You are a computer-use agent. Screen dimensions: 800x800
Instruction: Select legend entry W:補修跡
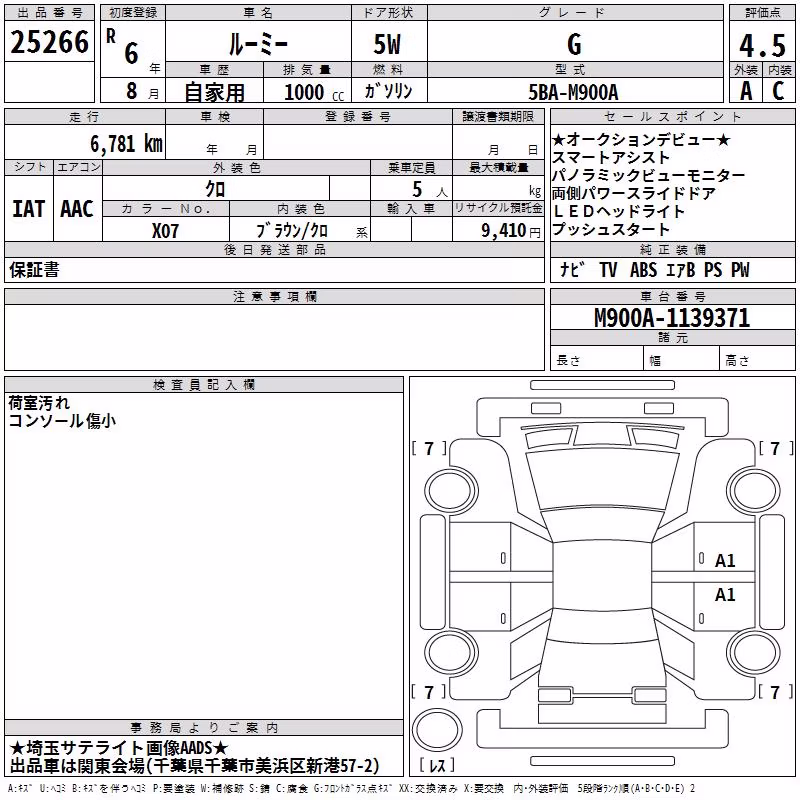tap(222, 788)
